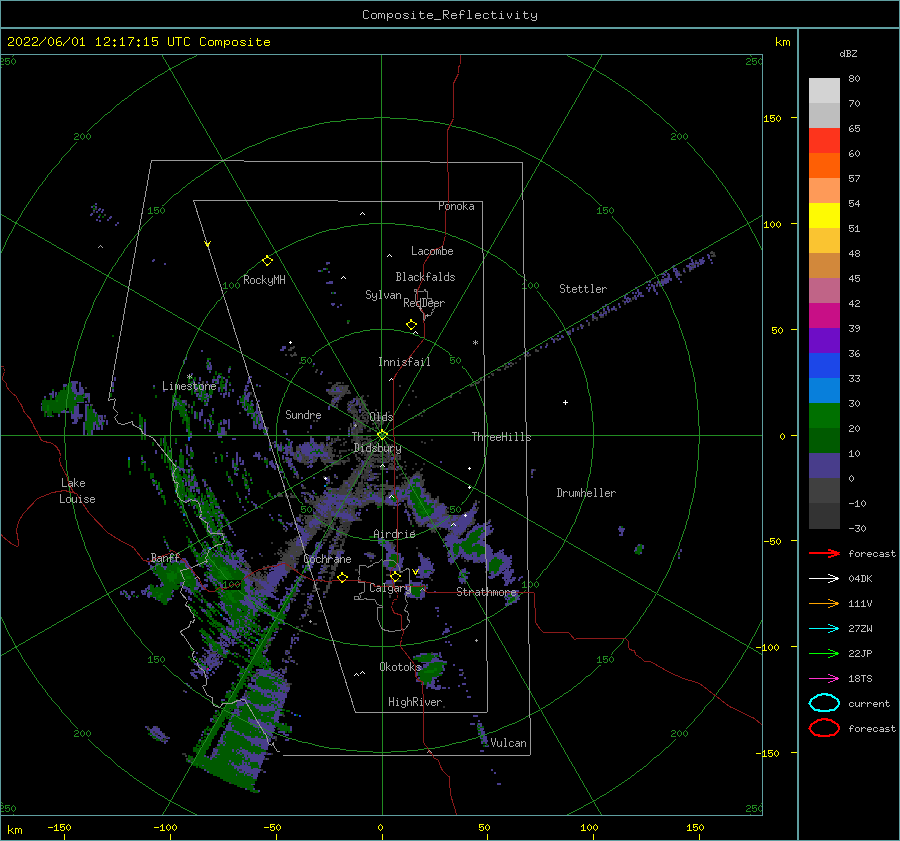Select the Innisfail label

click(404, 362)
